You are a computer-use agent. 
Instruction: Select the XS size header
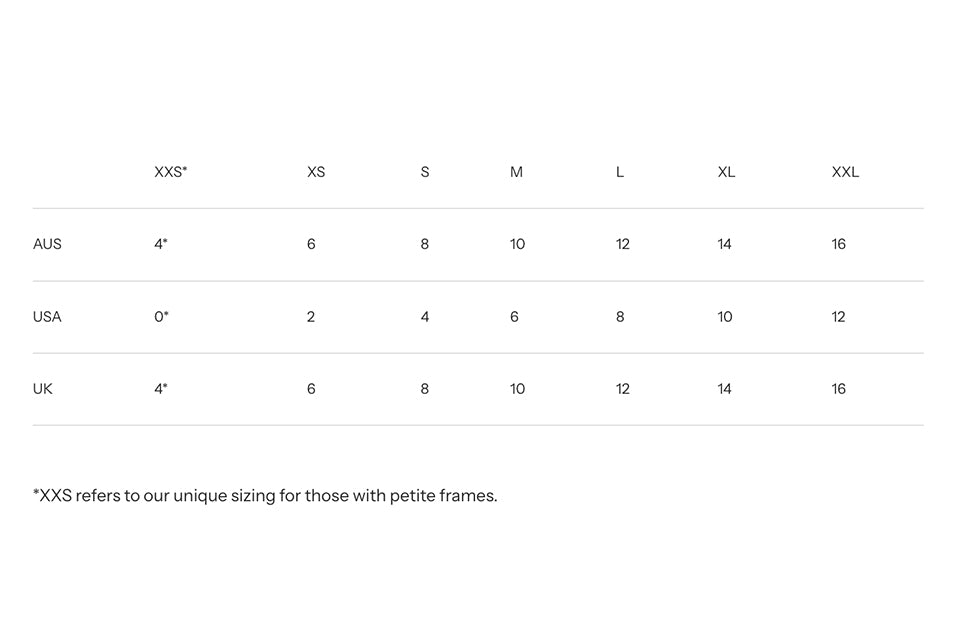[x=316, y=172]
